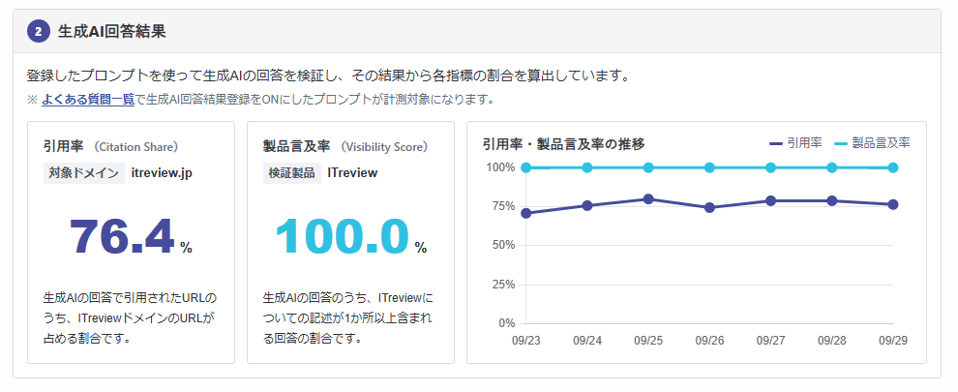Click the 製品言及率 data point for 09/25
Viewport: 958px width, 392px height.
648,167
